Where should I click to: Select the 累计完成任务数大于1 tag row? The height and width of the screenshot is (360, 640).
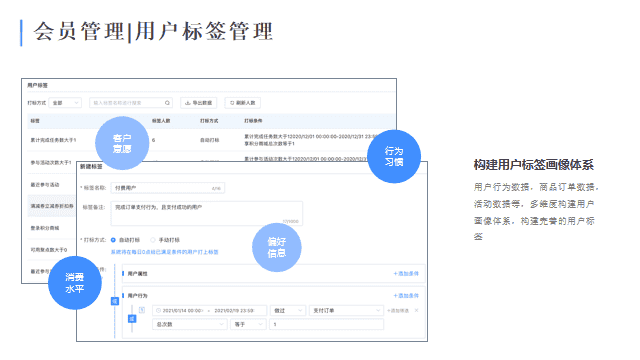tap(53, 140)
